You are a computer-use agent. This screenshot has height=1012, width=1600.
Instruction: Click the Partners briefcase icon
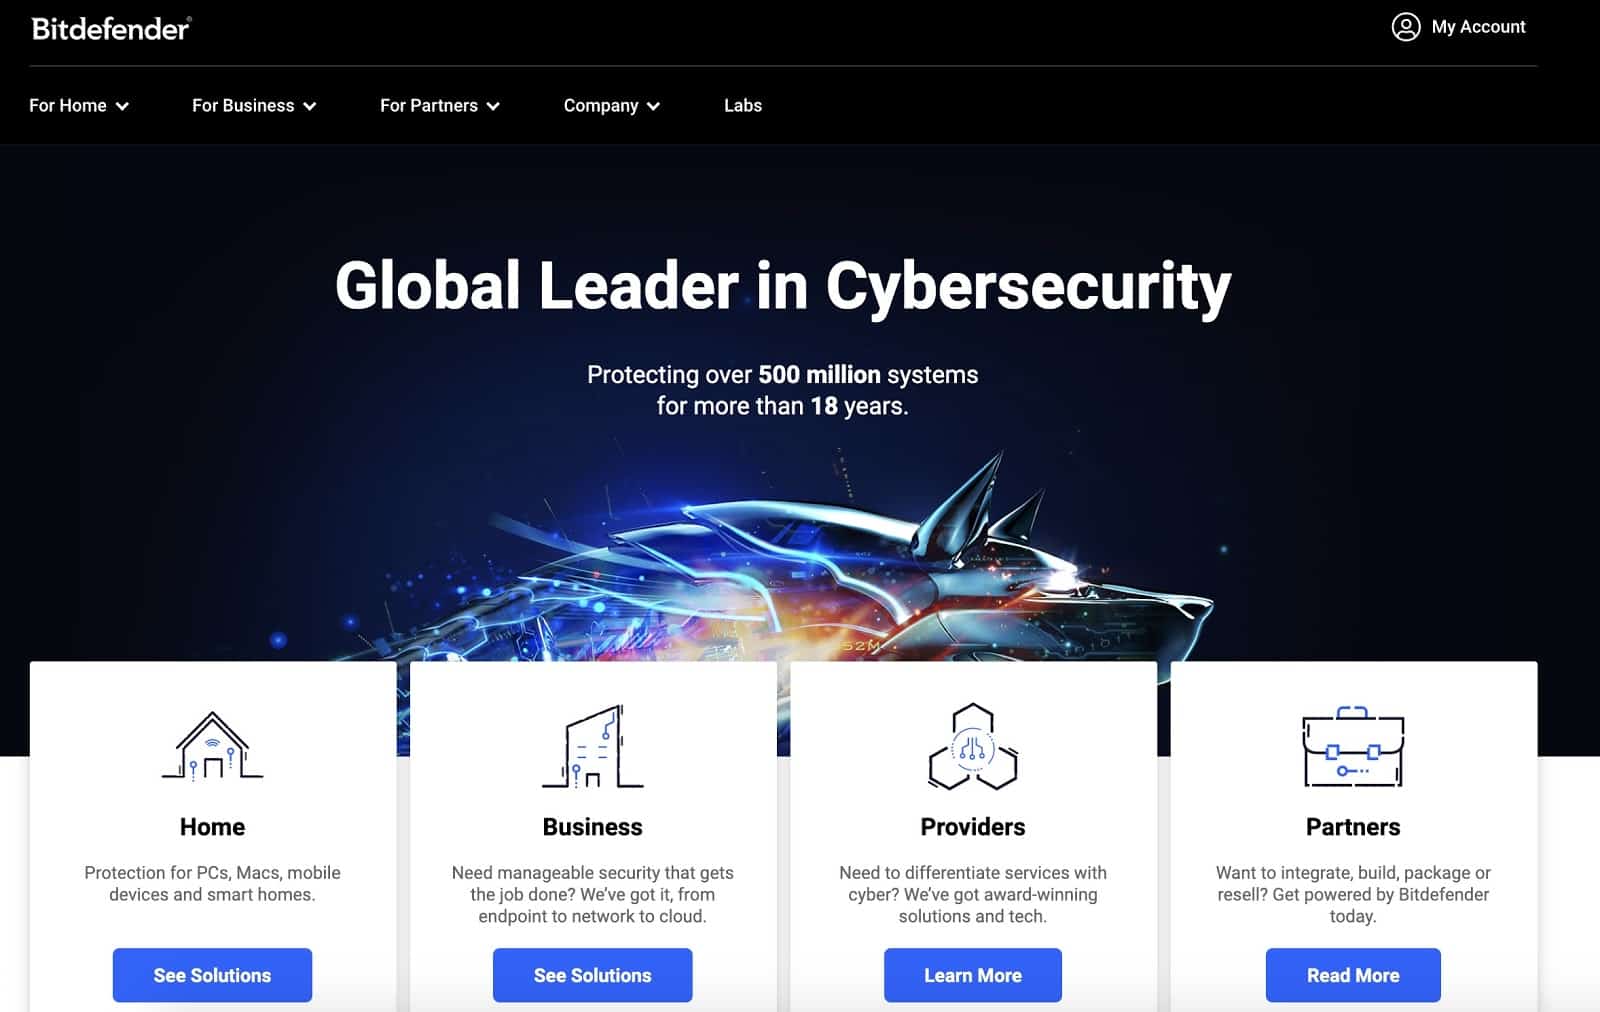pyautogui.click(x=1353, y=747)
